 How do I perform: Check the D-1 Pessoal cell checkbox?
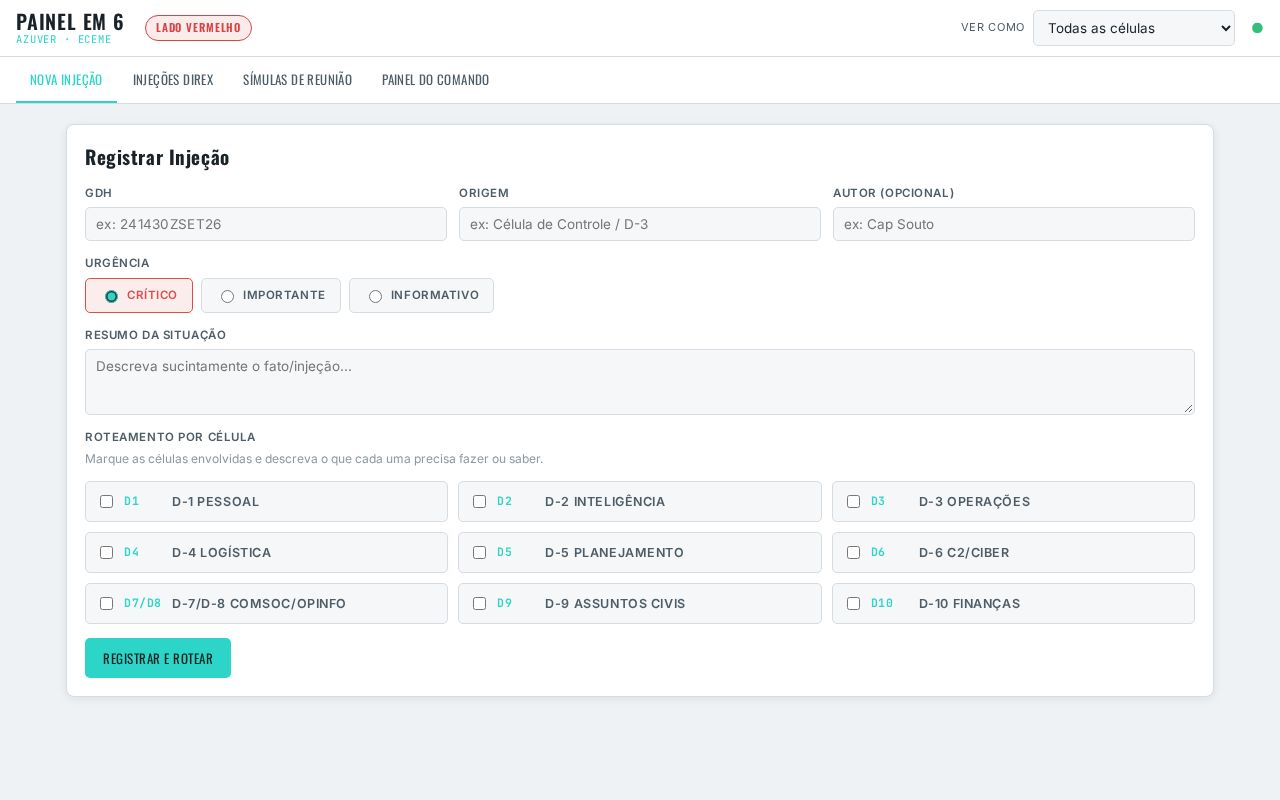click(106, 502)
